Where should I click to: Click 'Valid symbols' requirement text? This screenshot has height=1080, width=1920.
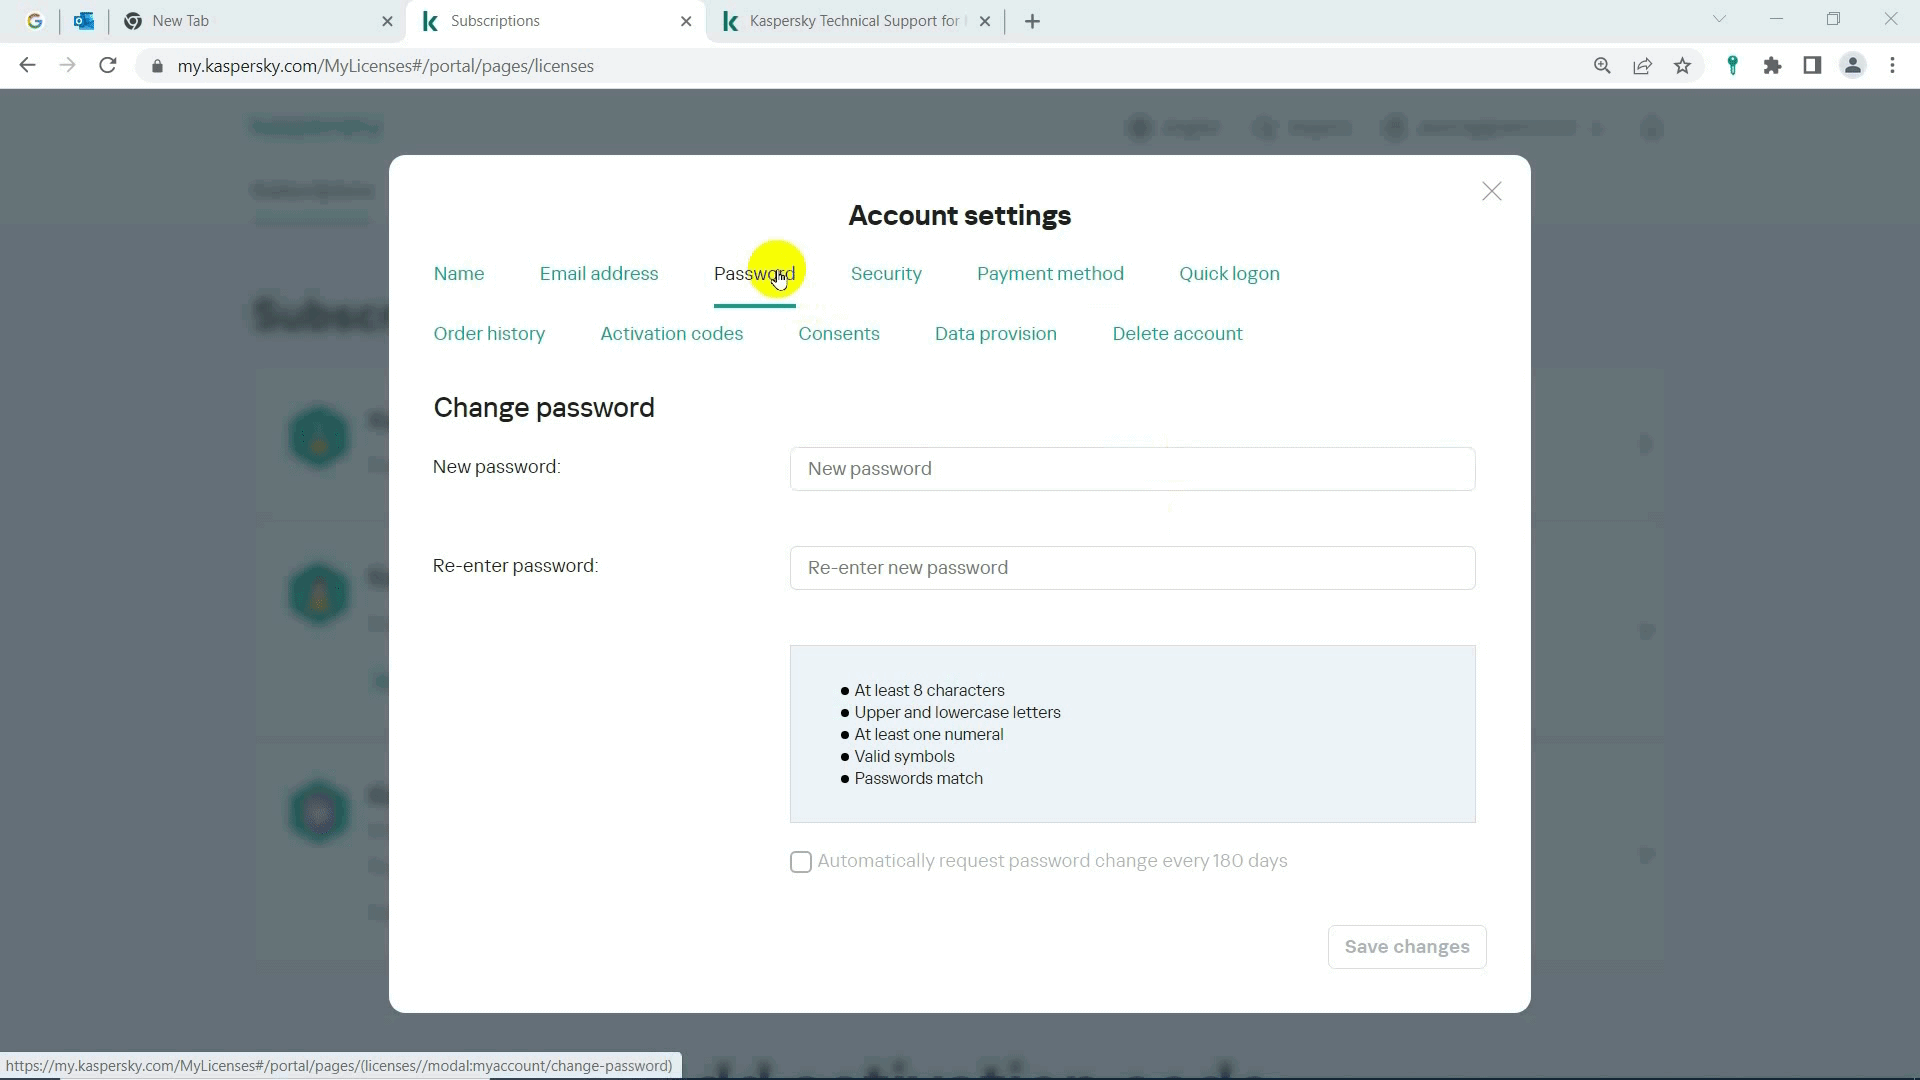tap(904, 757)
